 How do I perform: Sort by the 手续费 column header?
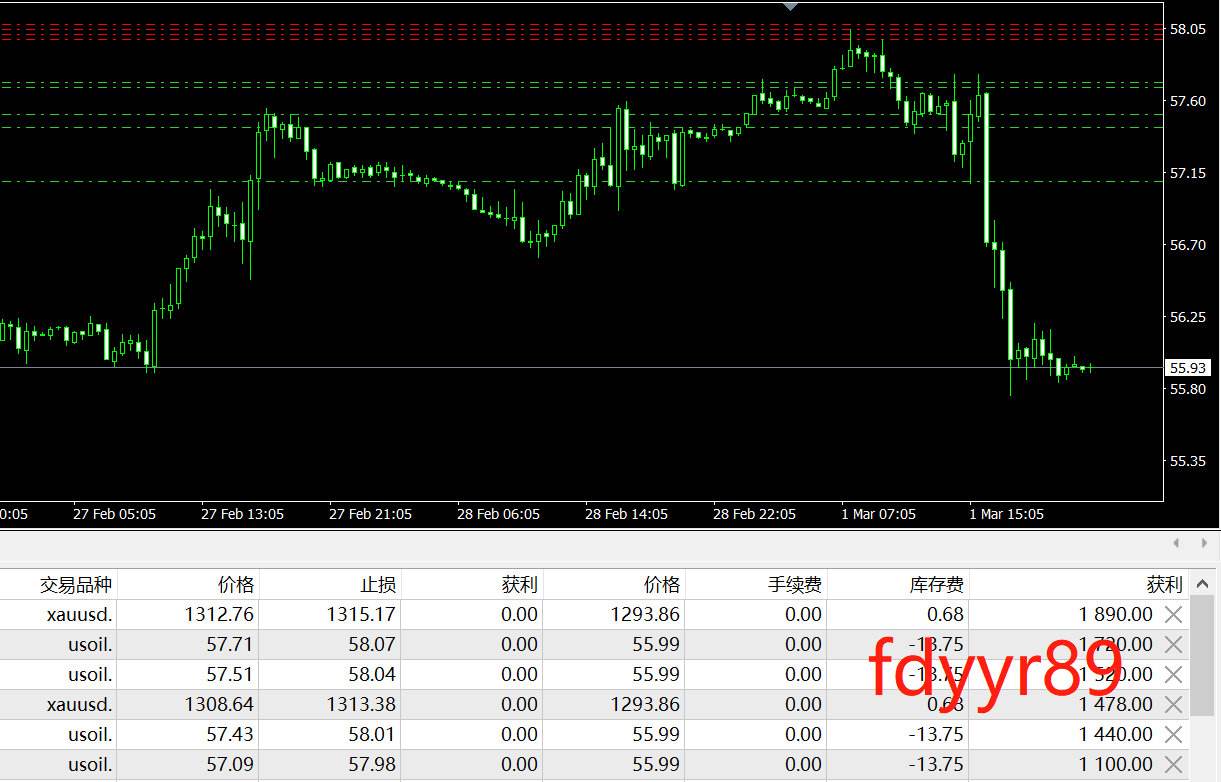point(794,585)
